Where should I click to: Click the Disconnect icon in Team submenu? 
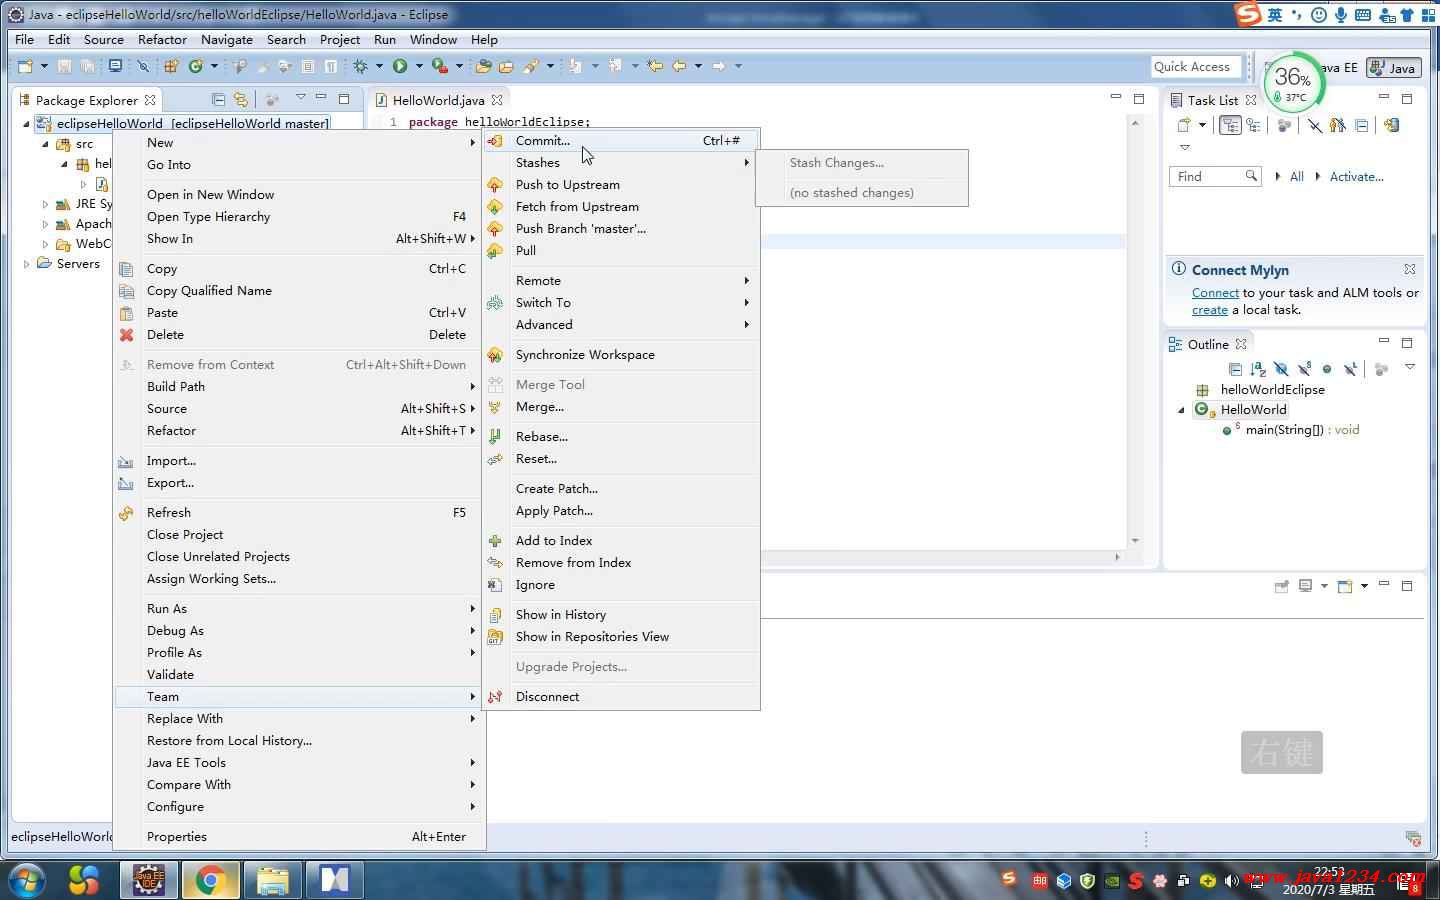point(495,697)
